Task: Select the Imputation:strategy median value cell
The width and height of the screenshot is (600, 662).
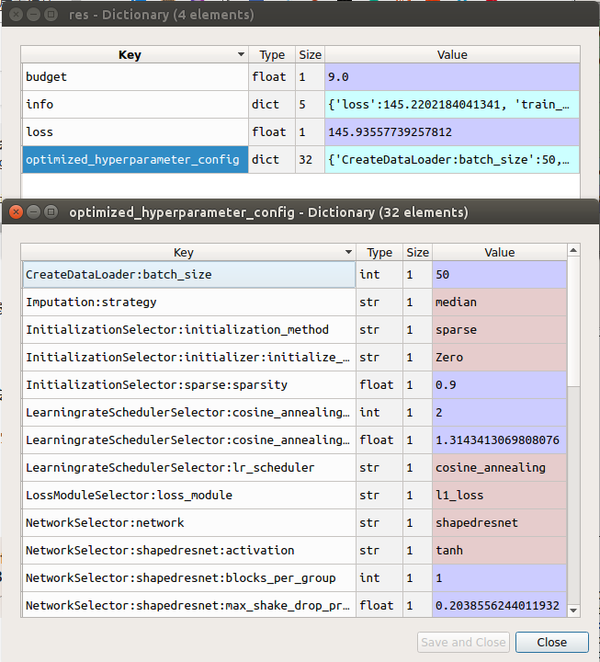Action: (499, 302)
